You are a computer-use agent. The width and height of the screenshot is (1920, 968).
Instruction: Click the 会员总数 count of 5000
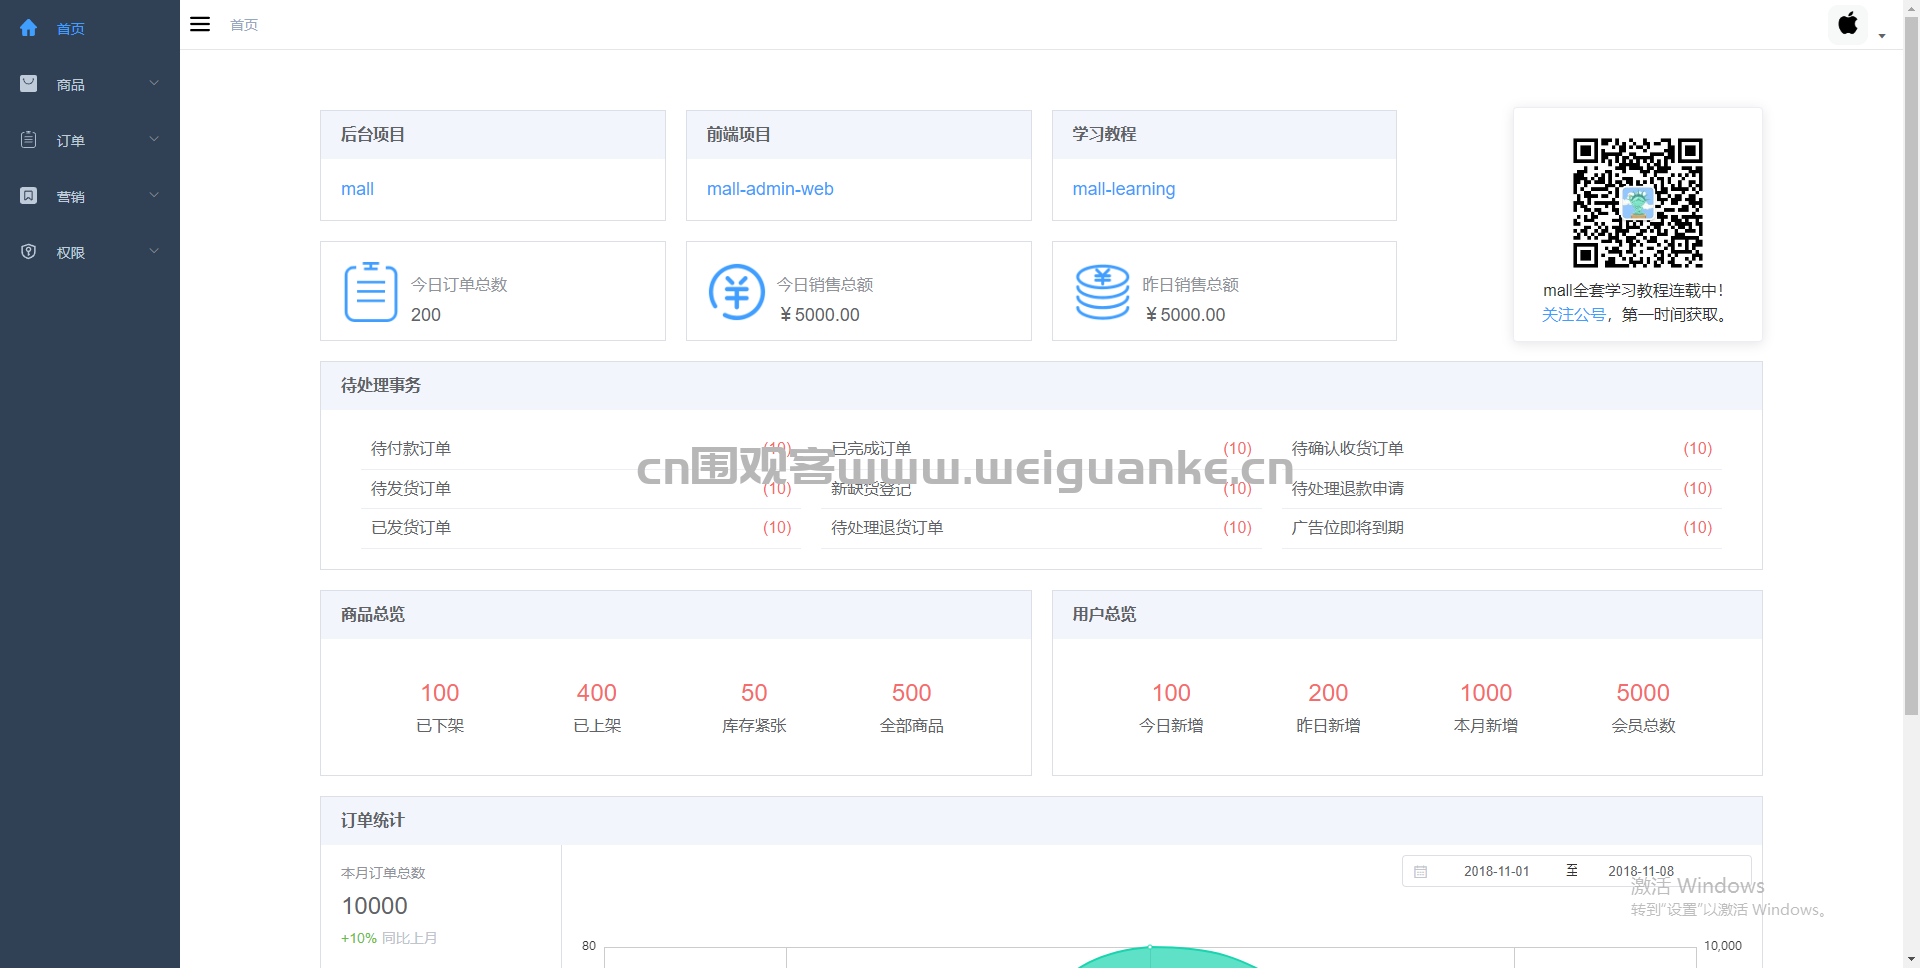[x=1643, y=693]
